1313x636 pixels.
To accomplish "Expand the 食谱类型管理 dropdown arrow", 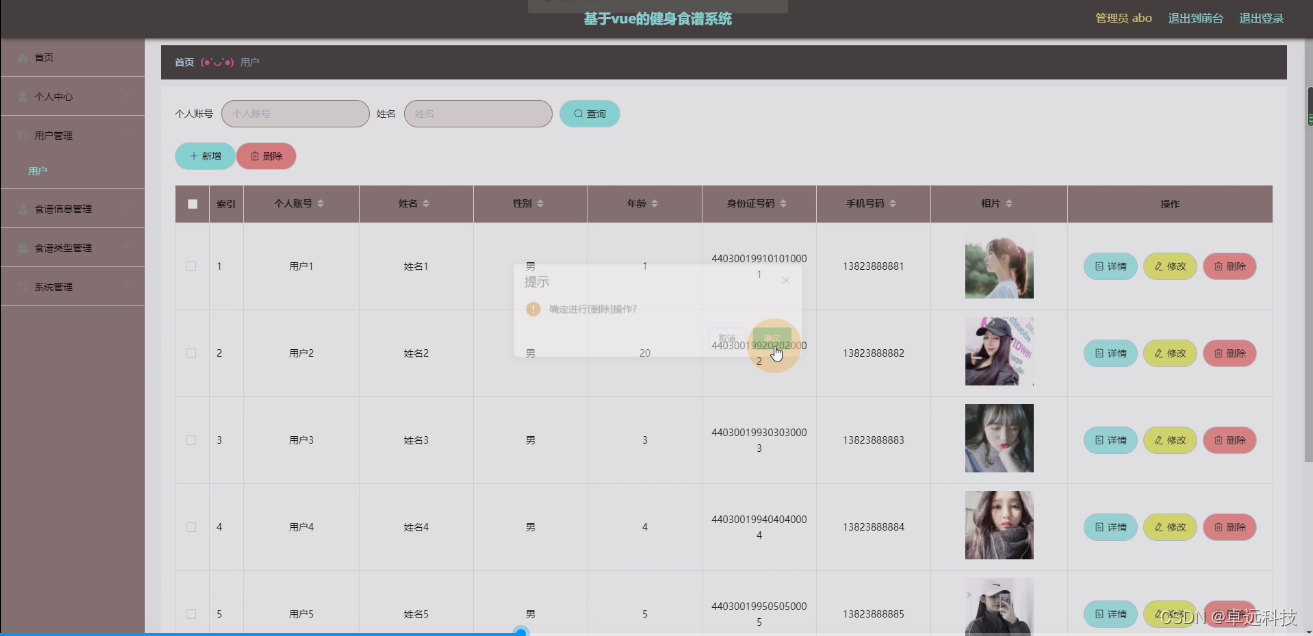I will pos(125,245).
